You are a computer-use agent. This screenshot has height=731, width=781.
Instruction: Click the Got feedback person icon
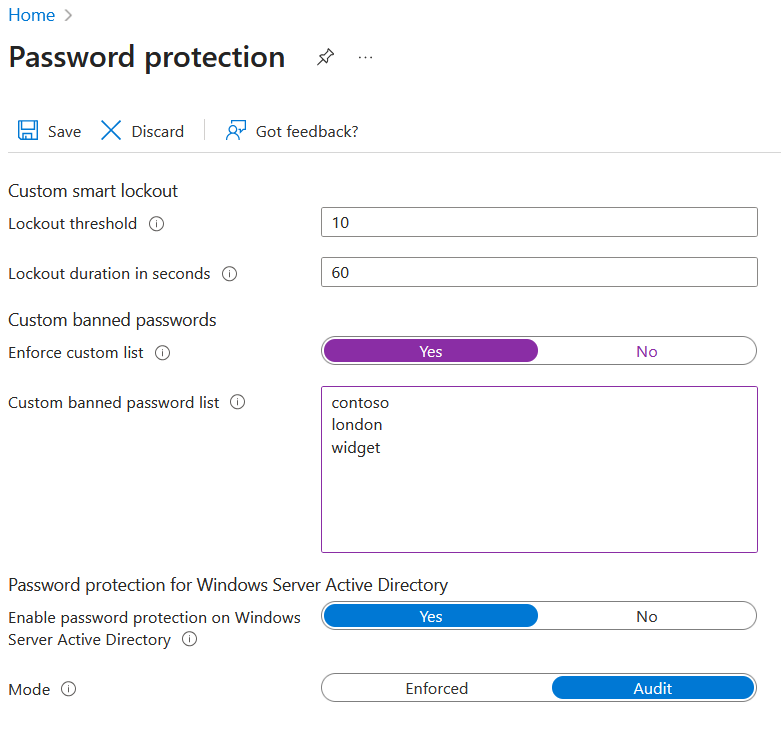(x=236, y=131)
